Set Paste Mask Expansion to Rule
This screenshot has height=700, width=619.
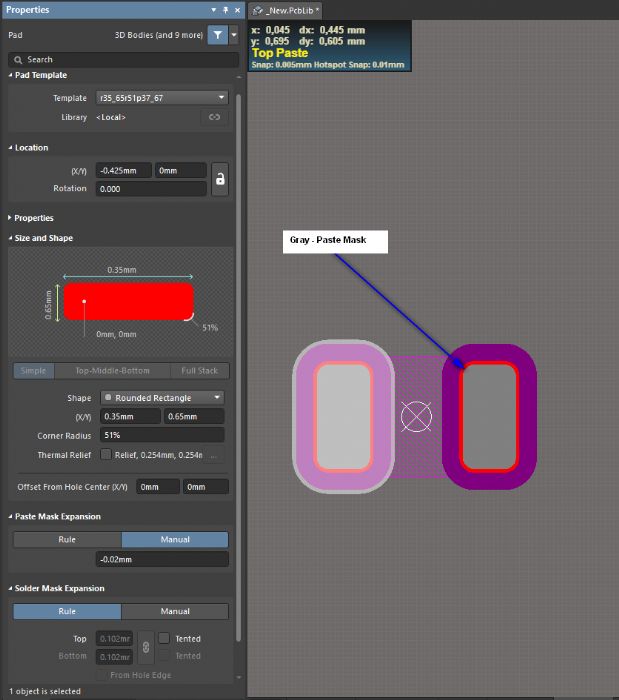tap(67, 540)
